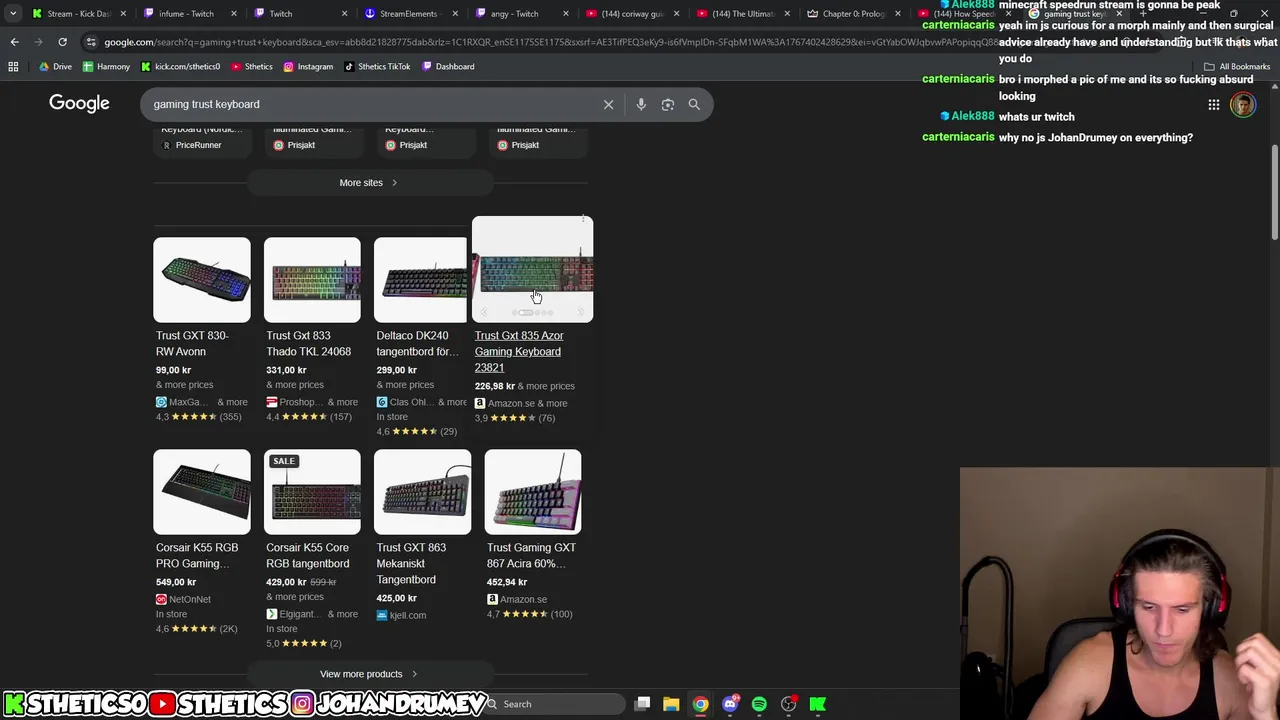Click price text 549,00 kr
Viewport: 1280px width, 720px height.
(x=176, y=582)
